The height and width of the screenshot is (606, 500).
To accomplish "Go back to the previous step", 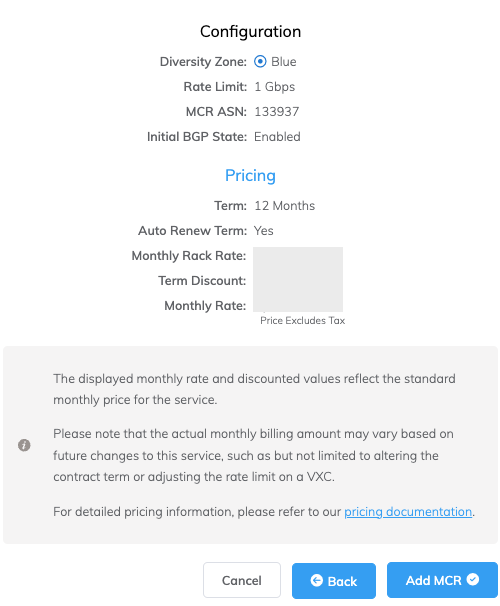I will click(334, 580).
